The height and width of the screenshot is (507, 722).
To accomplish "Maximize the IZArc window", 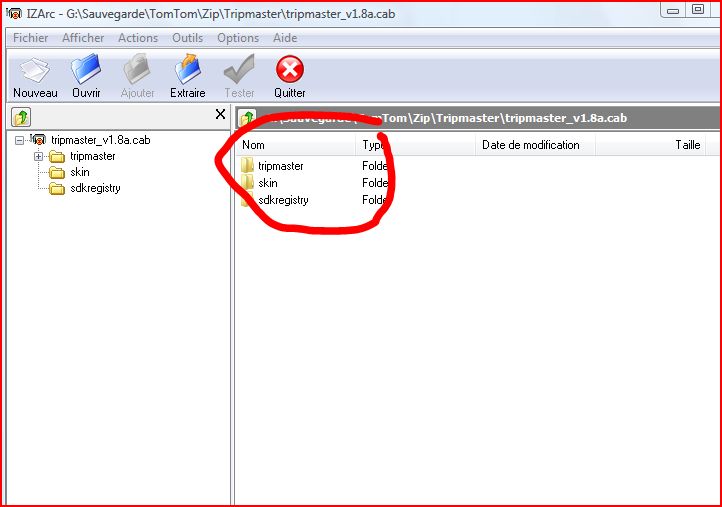I will [x=698, y=9].
